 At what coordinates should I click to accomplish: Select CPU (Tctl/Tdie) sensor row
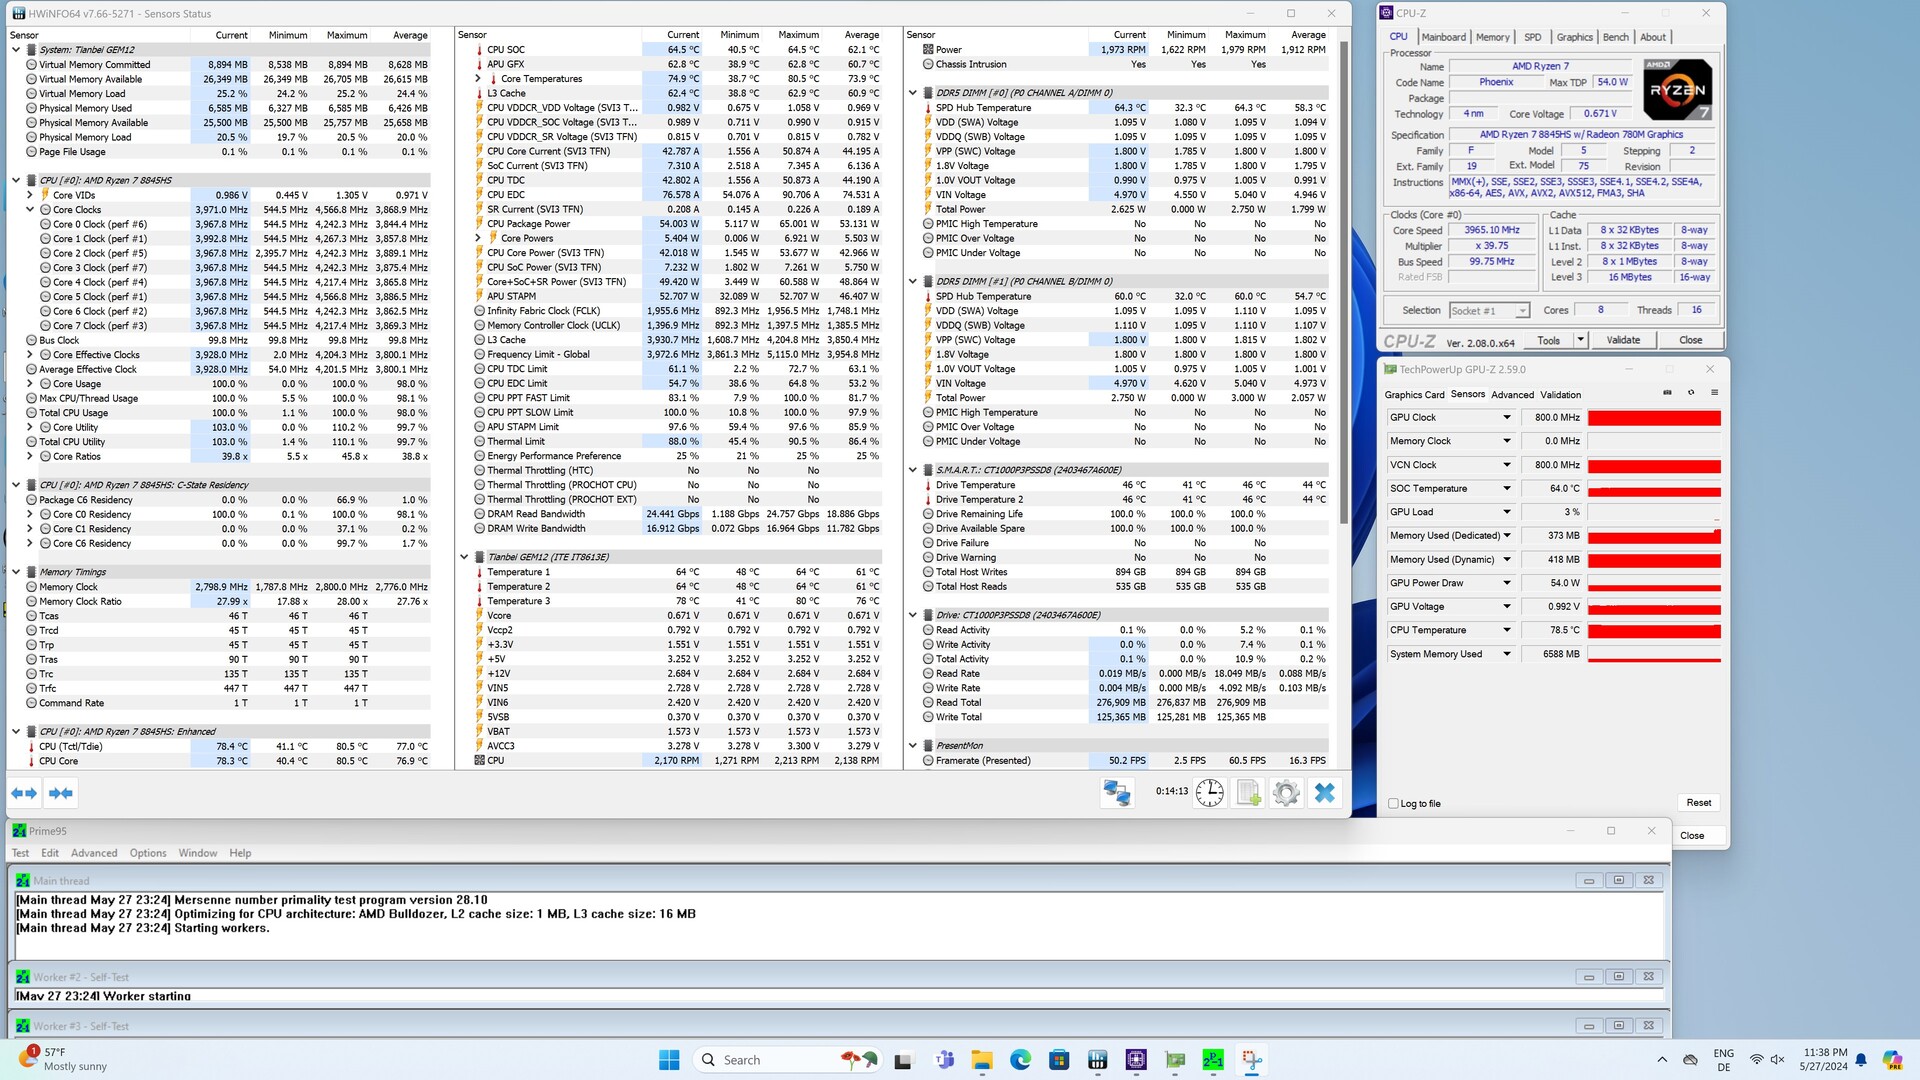(x=228, y=746)
